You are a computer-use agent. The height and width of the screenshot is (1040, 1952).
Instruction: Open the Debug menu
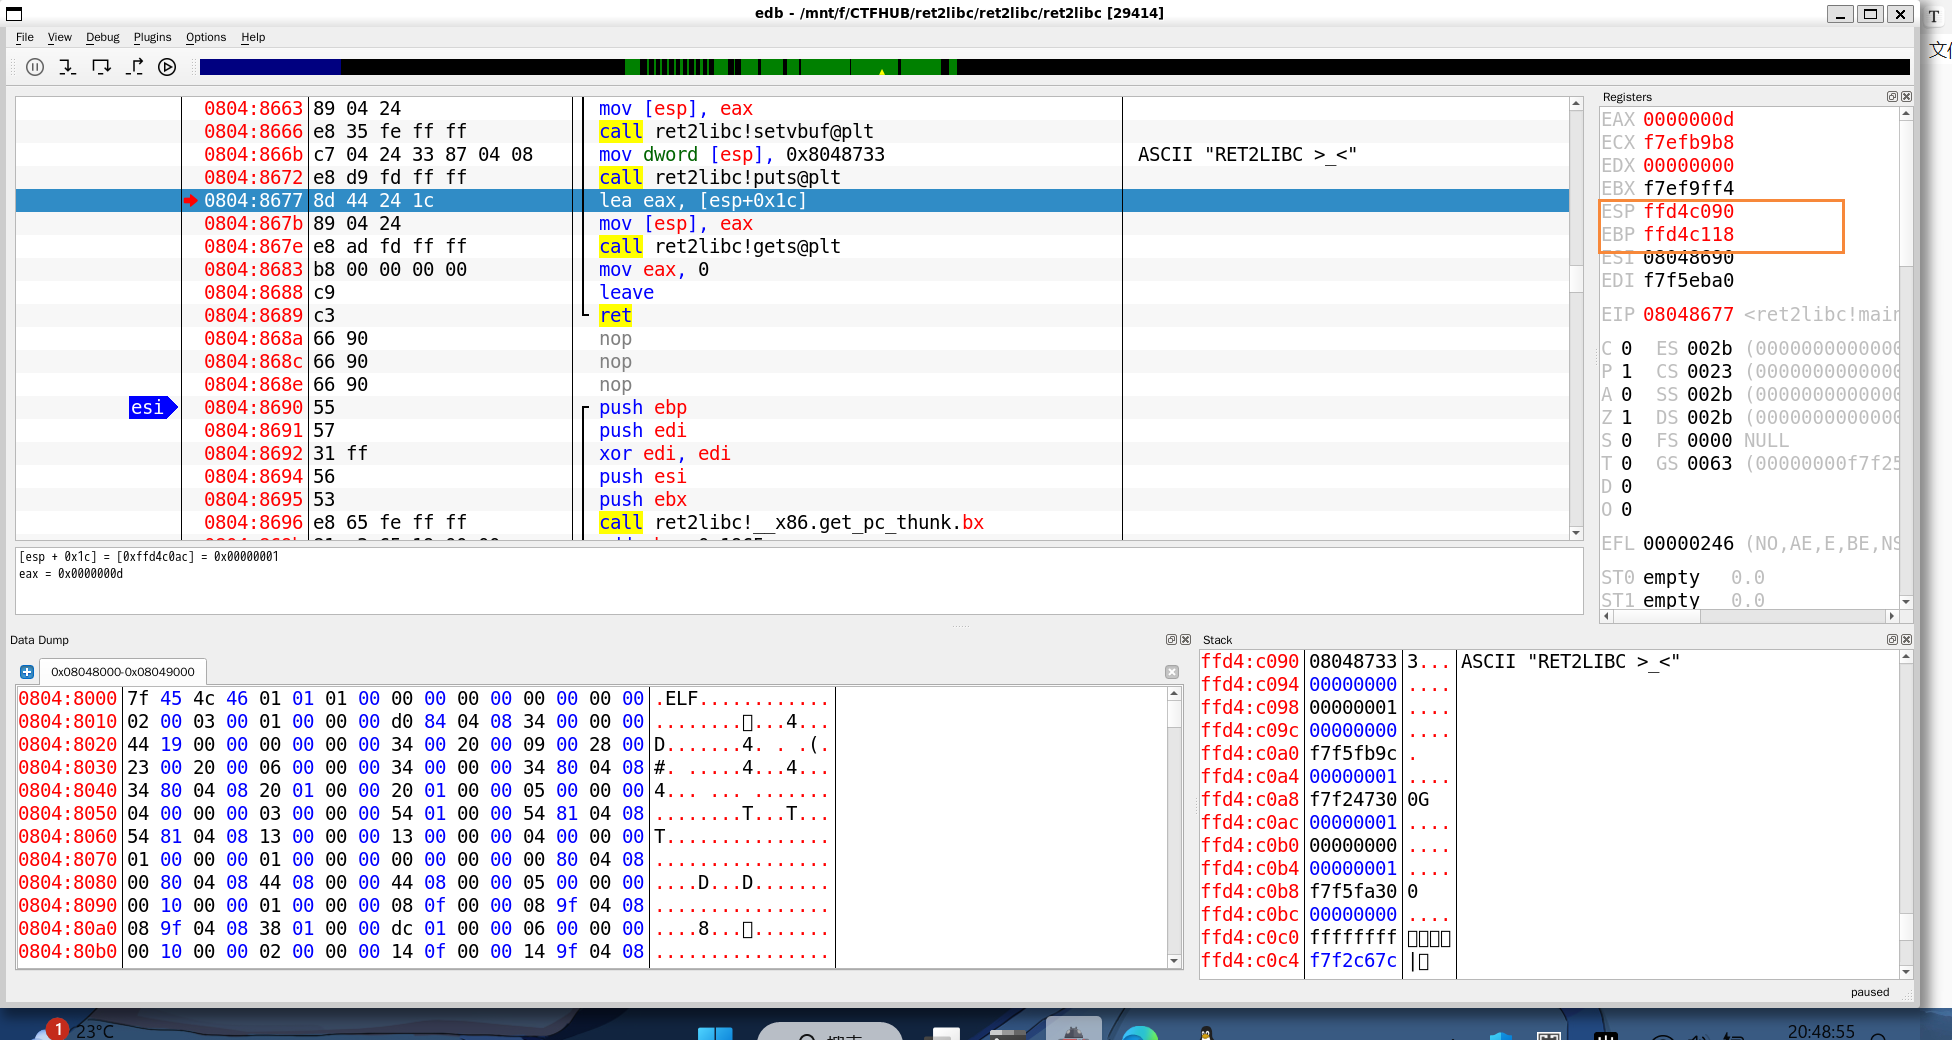point(102,37)
